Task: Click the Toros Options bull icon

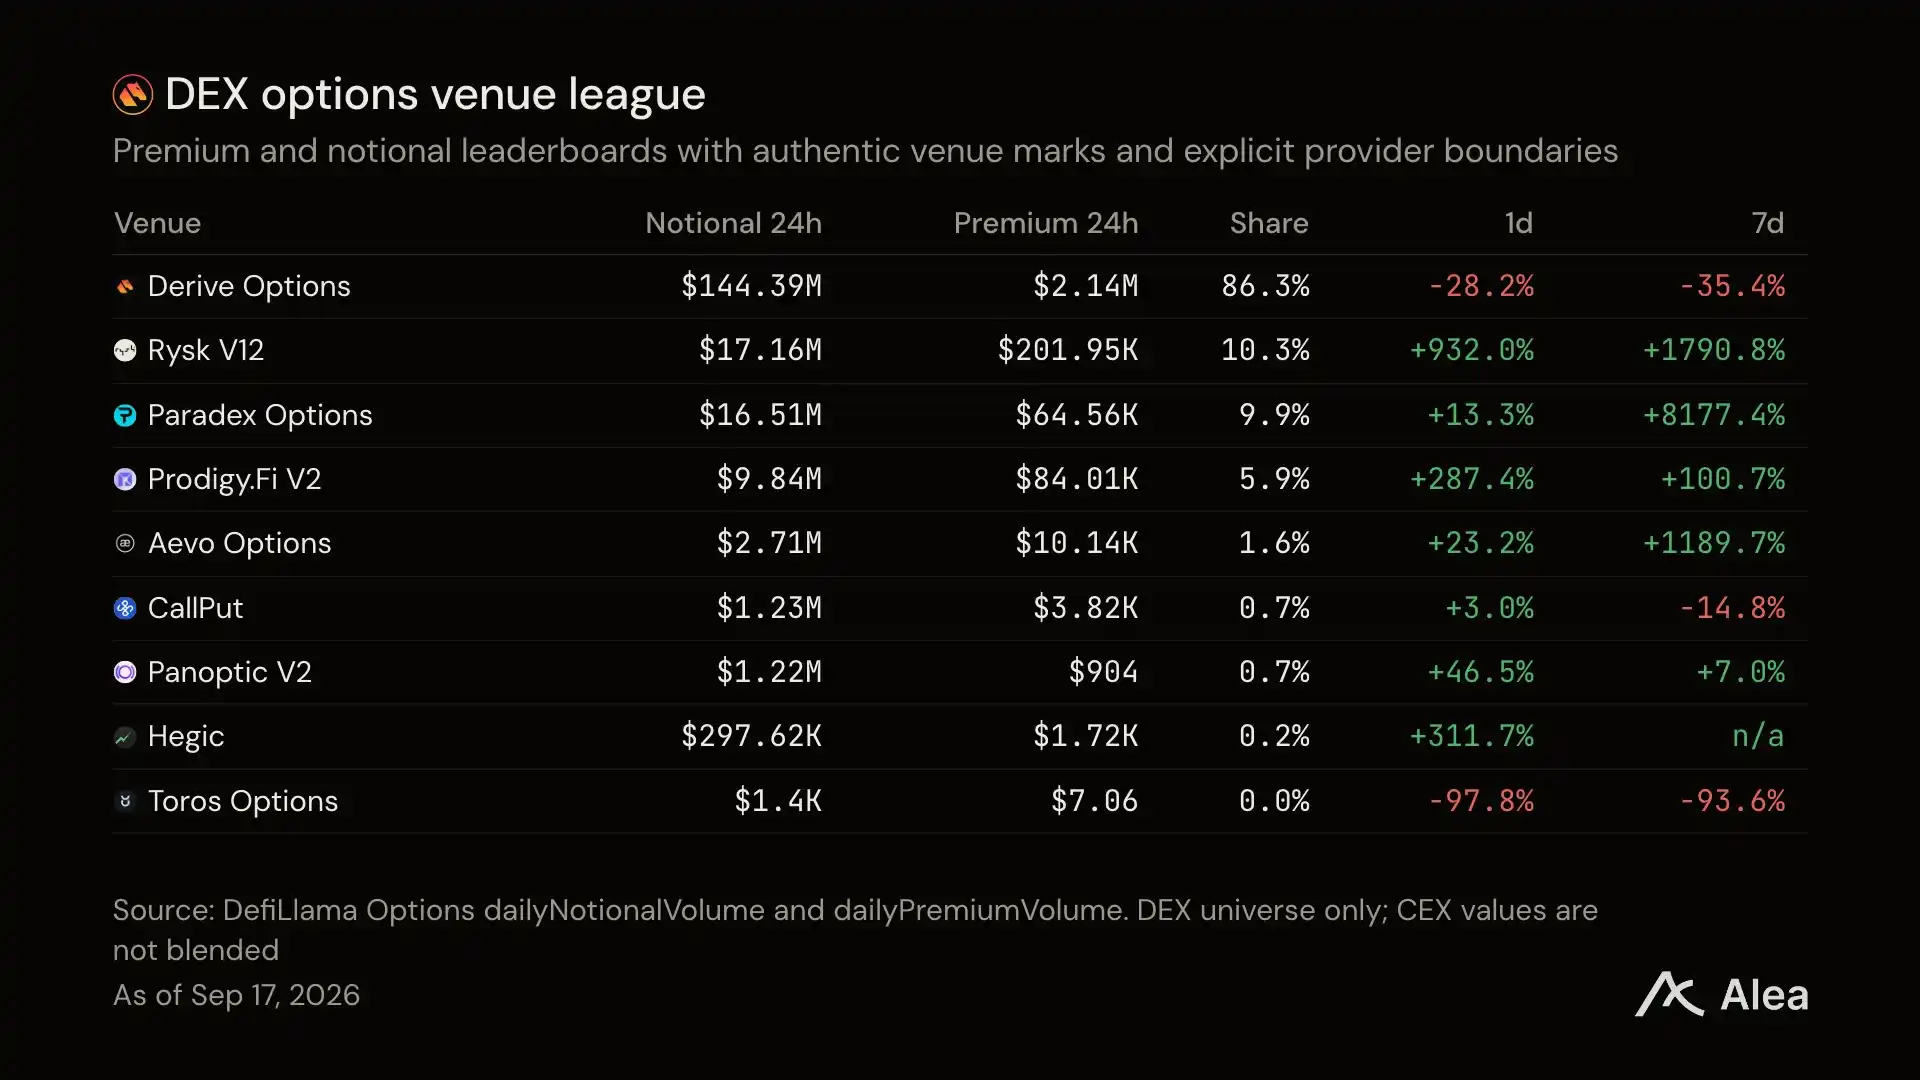Action: point(125,802)
